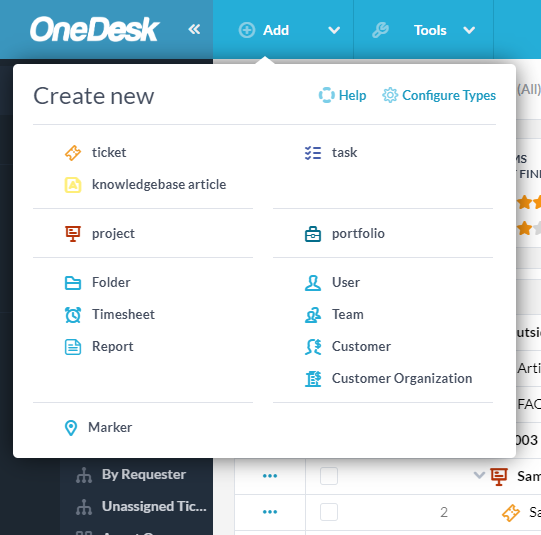Click the Report document icon
The image size is (541, 535).
pyautogui.click(x=73, y=347)
